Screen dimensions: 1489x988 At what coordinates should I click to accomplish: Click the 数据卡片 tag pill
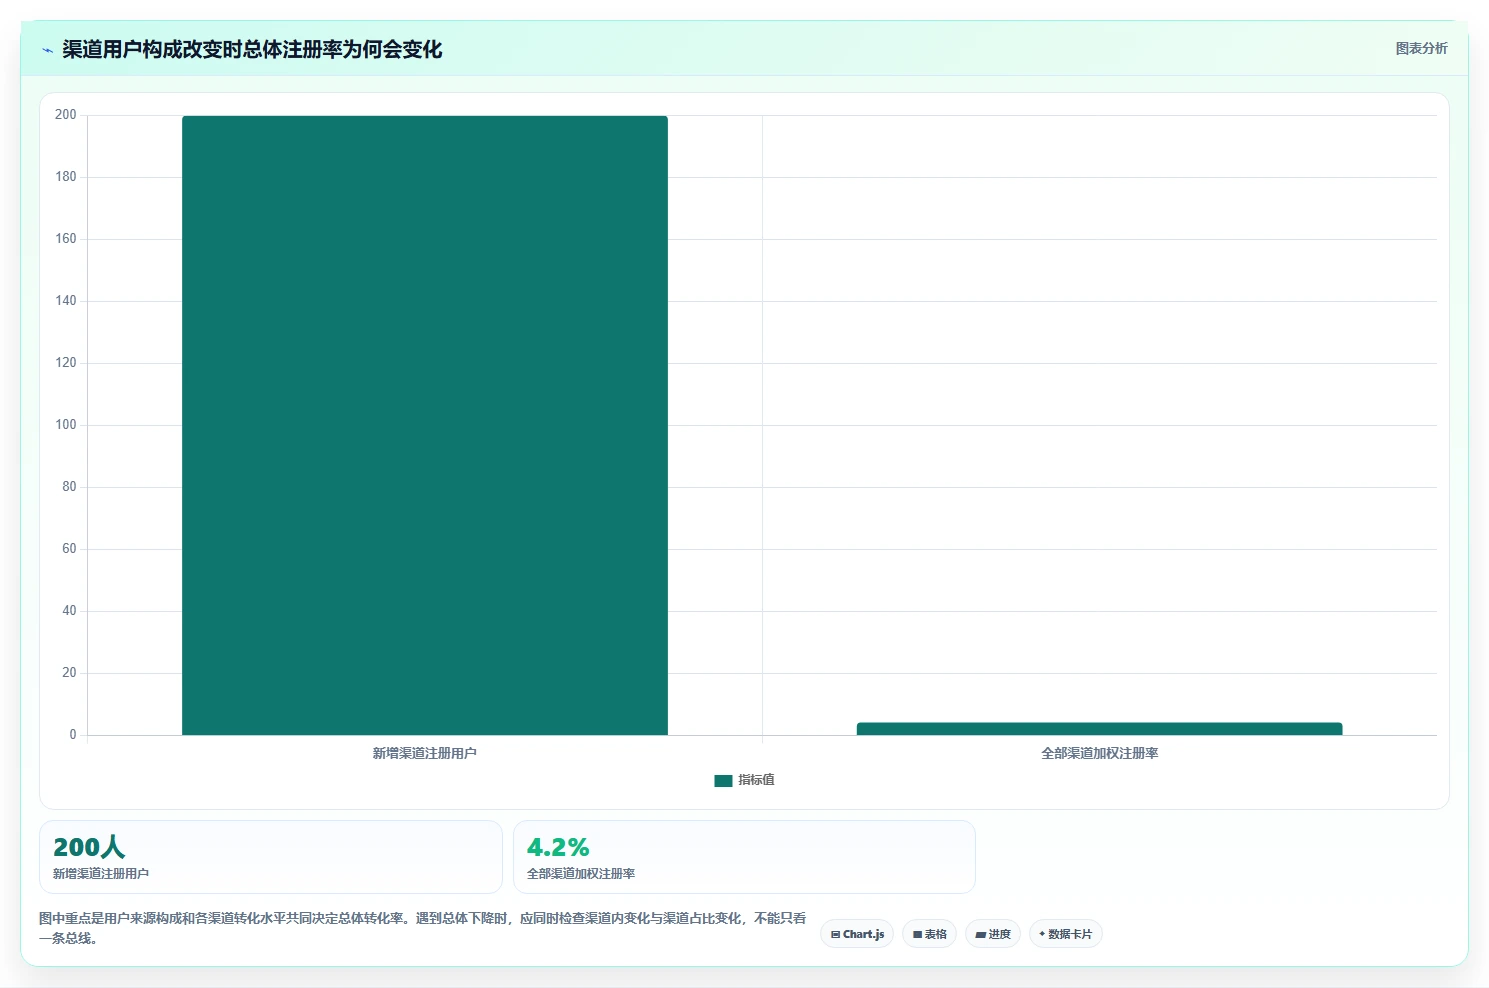(1065, 934)
